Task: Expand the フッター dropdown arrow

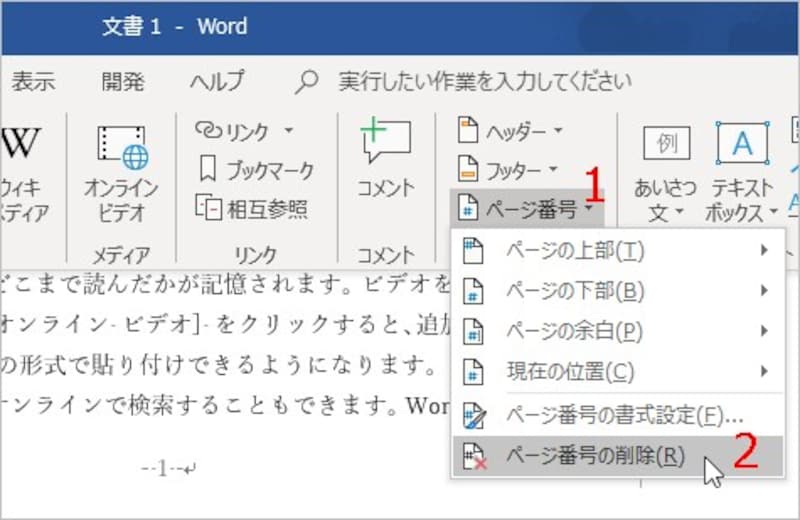Action: tap(554, 169)
